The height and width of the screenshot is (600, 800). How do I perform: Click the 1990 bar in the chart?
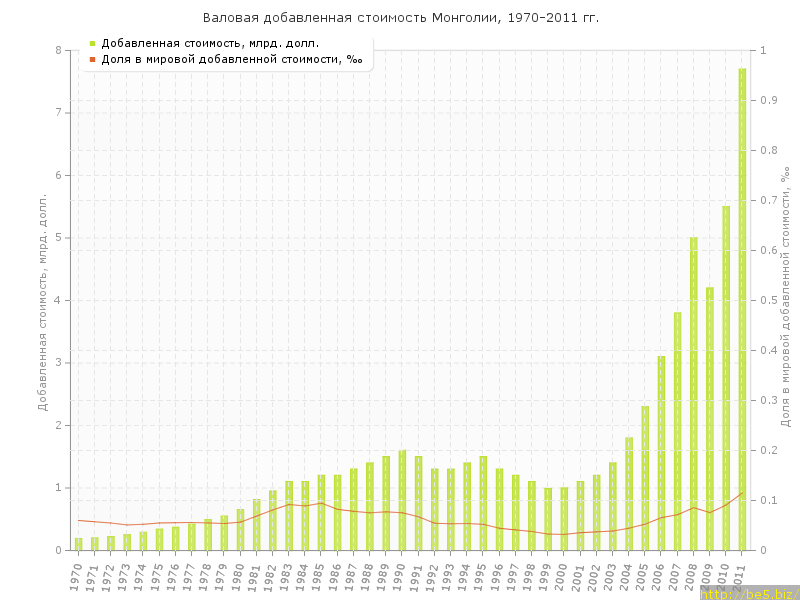(x=402, y=500)
